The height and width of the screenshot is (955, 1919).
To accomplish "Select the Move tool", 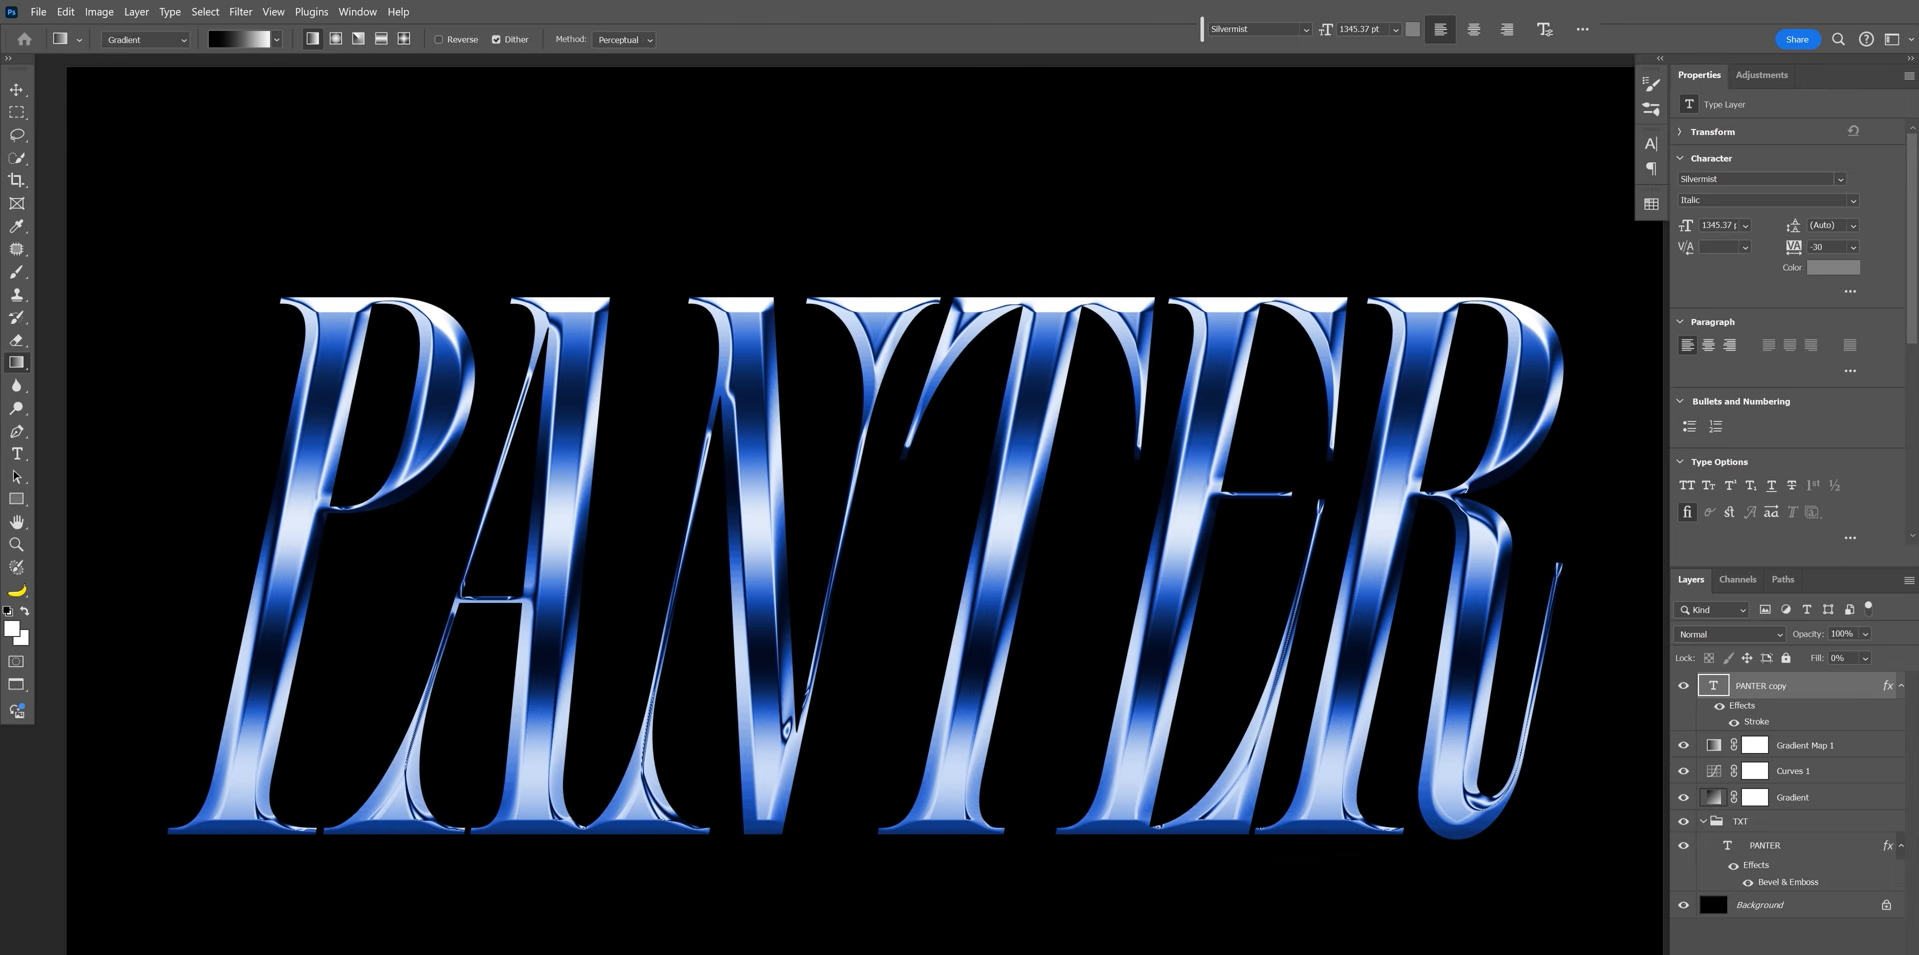I will tap(17, 90).
